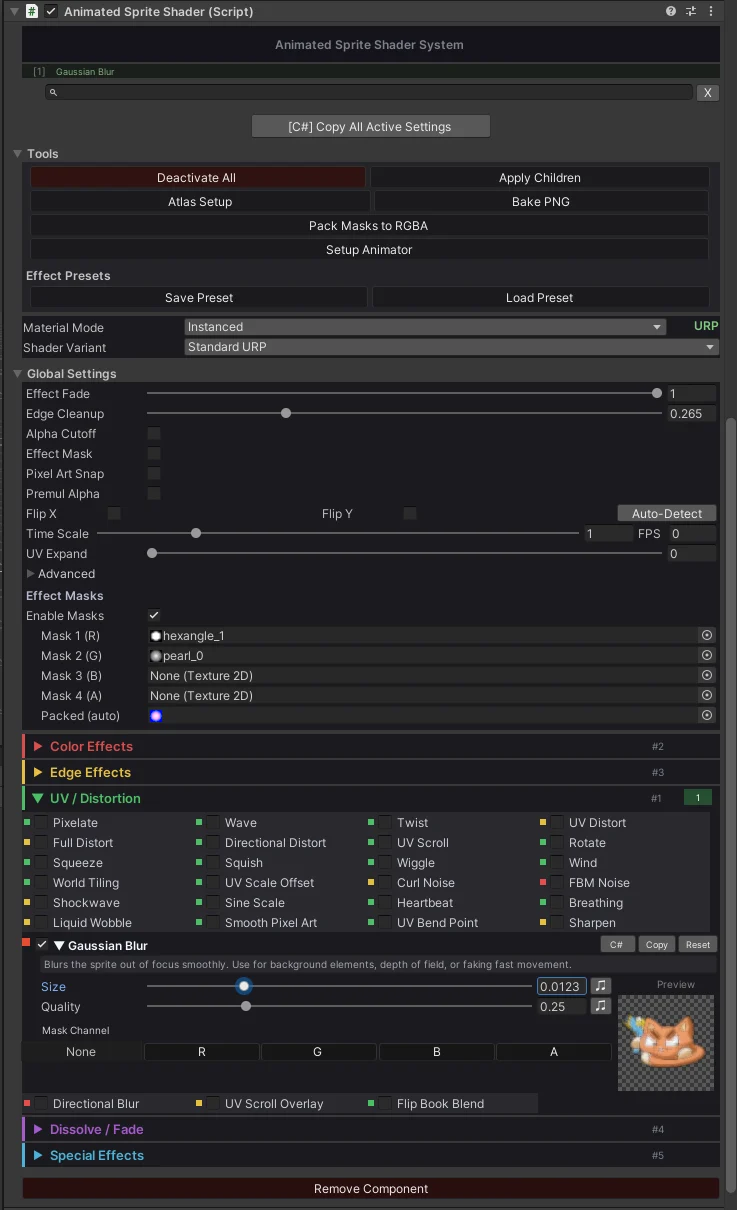The width and height of the screenshot is (737, 1210).
Task: Click music note icon beside Quality
Action: [600, 1006]
